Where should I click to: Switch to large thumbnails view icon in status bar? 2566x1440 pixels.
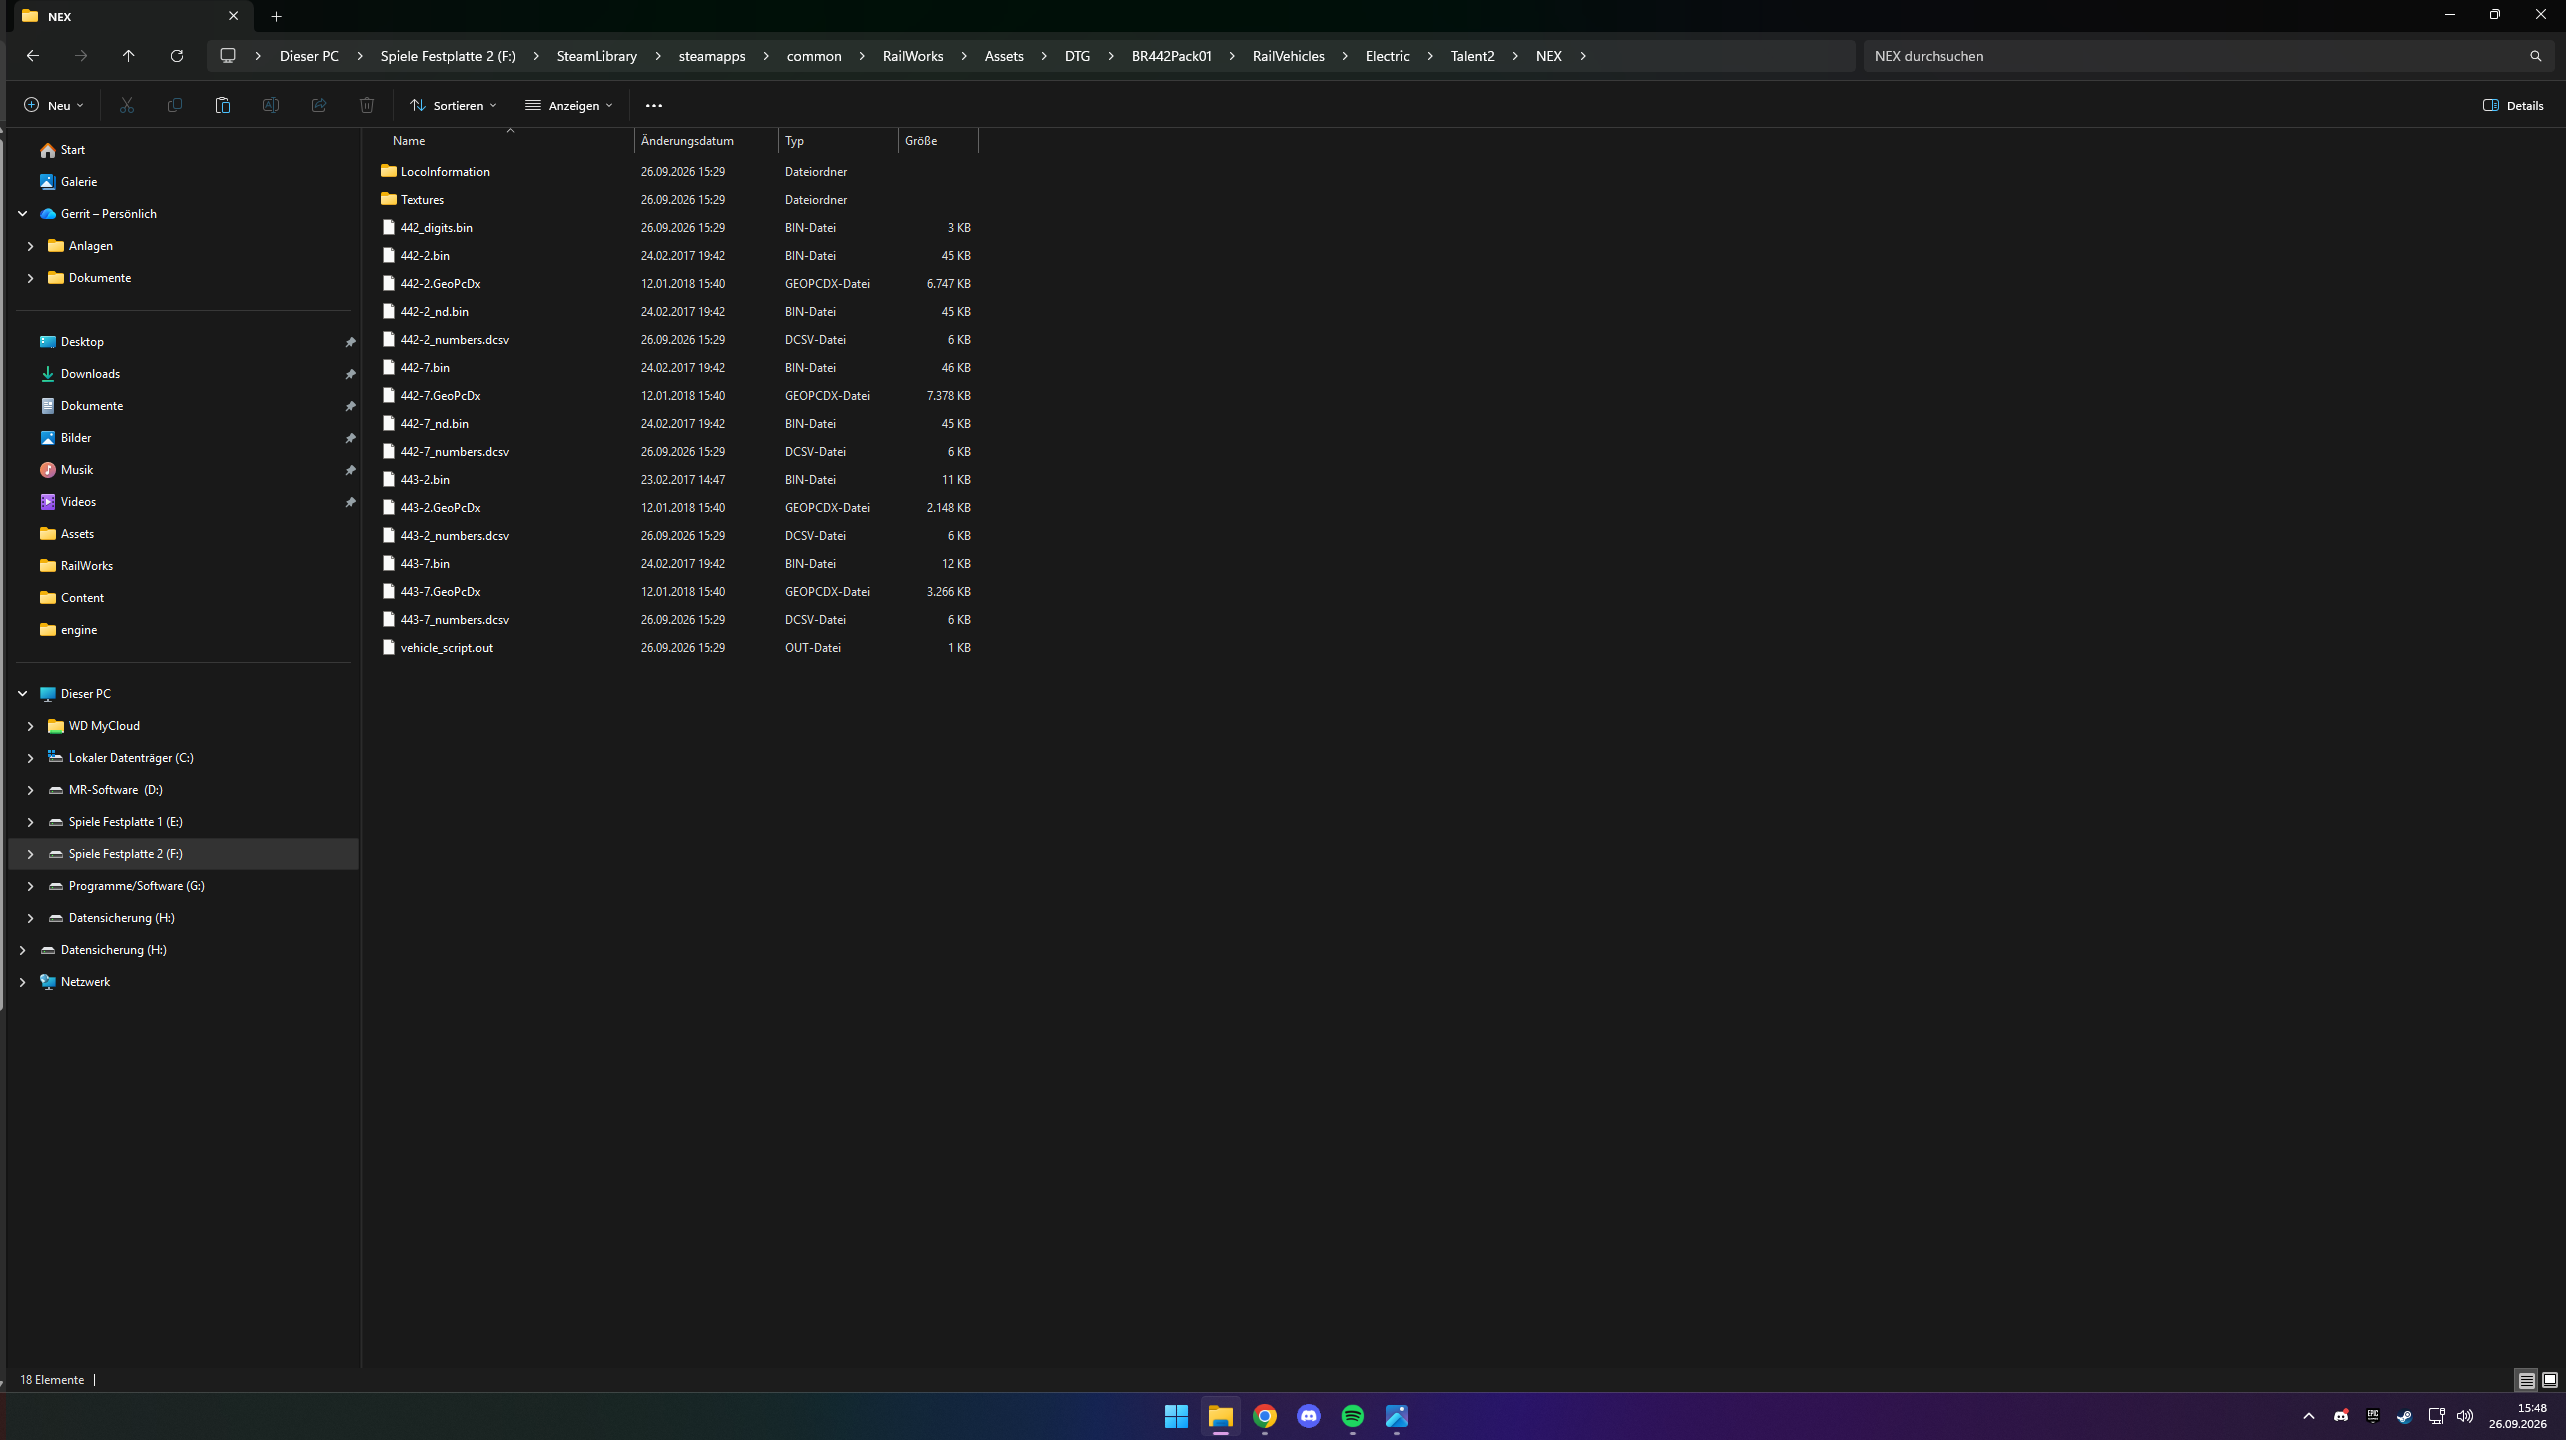tap(2550, 1380)
